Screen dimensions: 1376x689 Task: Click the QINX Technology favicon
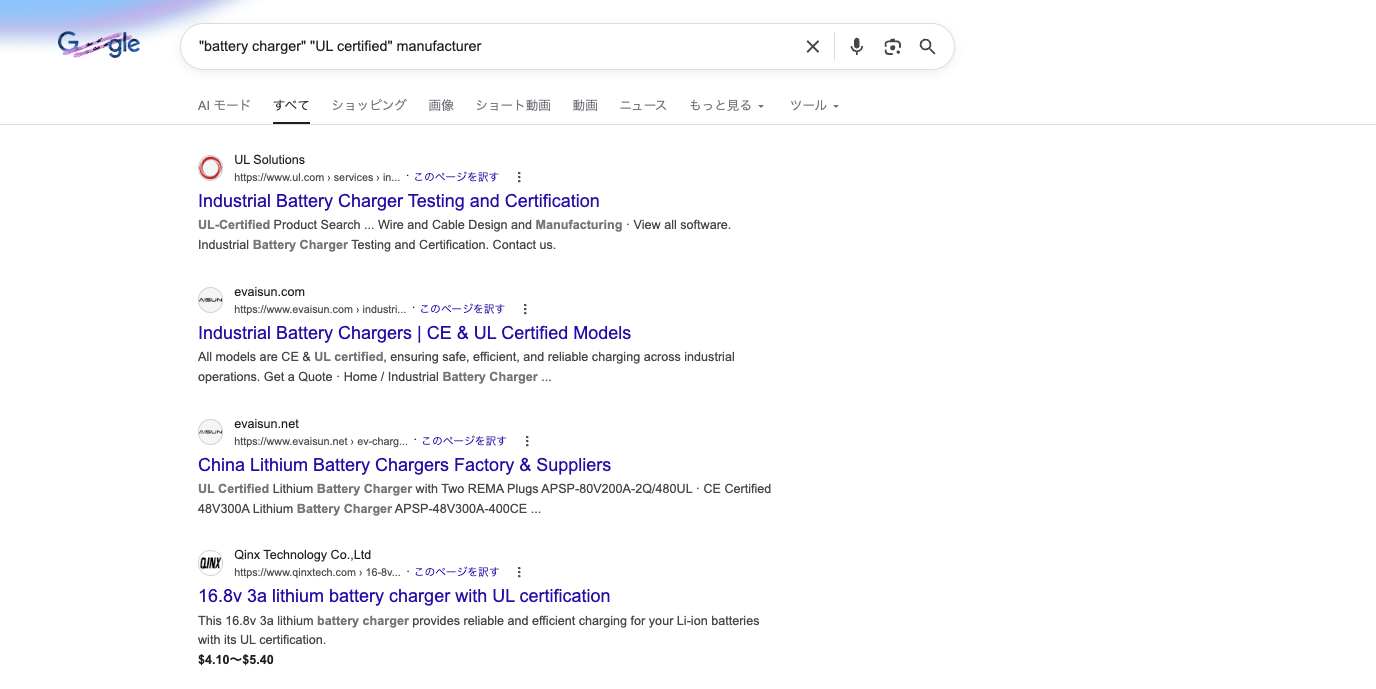(210, 562)
